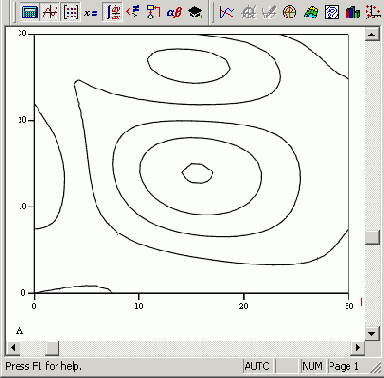
Task: Insert an X-Y plot
Action: point(227,12)
